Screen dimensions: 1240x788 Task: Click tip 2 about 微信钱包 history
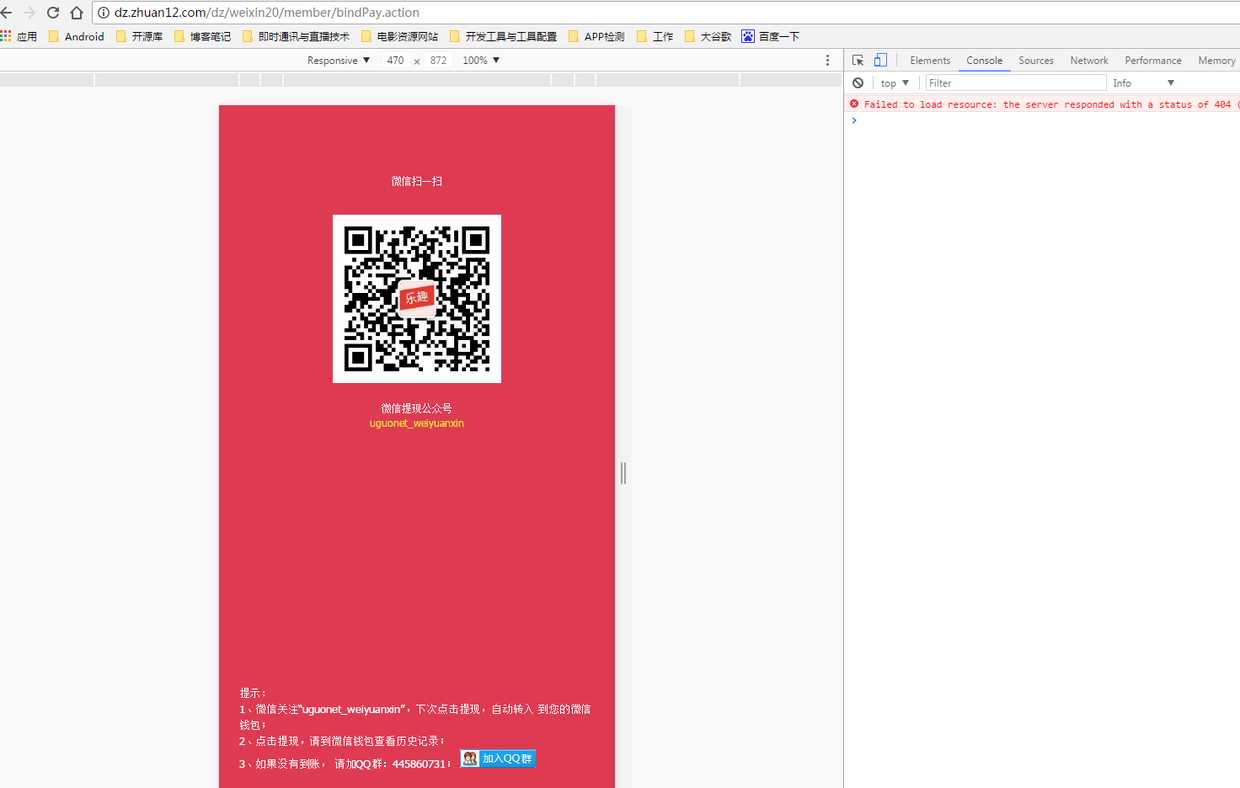(343, 741)
